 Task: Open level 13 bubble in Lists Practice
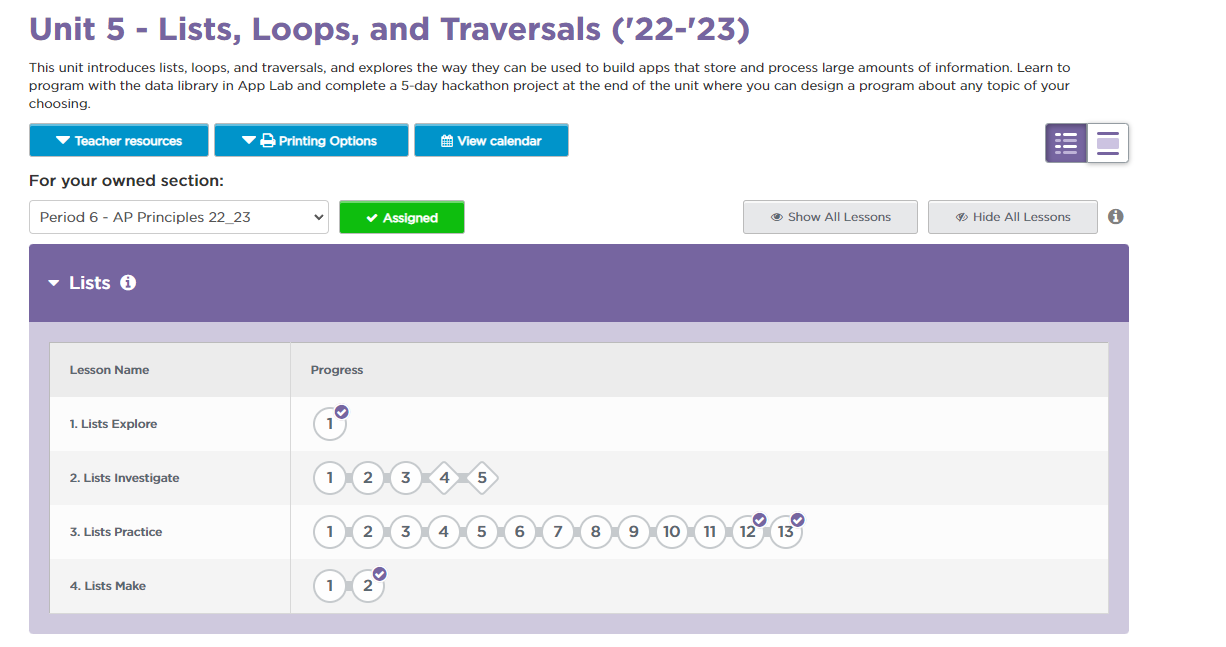click(x=786, y=532)
